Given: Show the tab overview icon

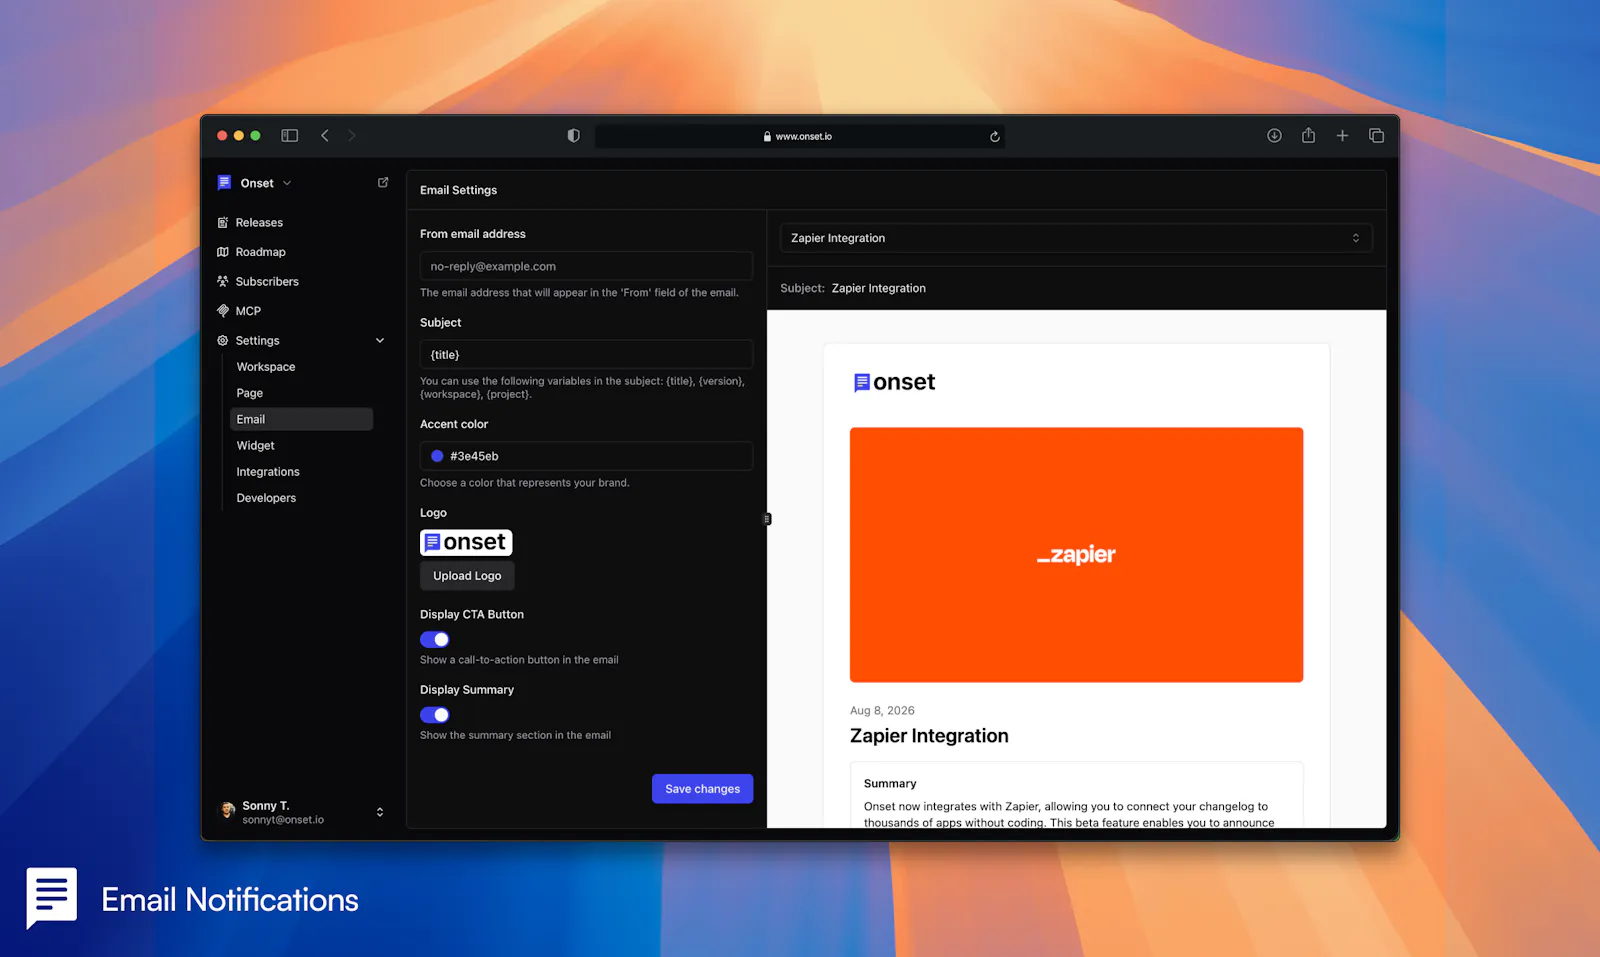Looking at the screenshot, I should click(x=1376, y=136).
